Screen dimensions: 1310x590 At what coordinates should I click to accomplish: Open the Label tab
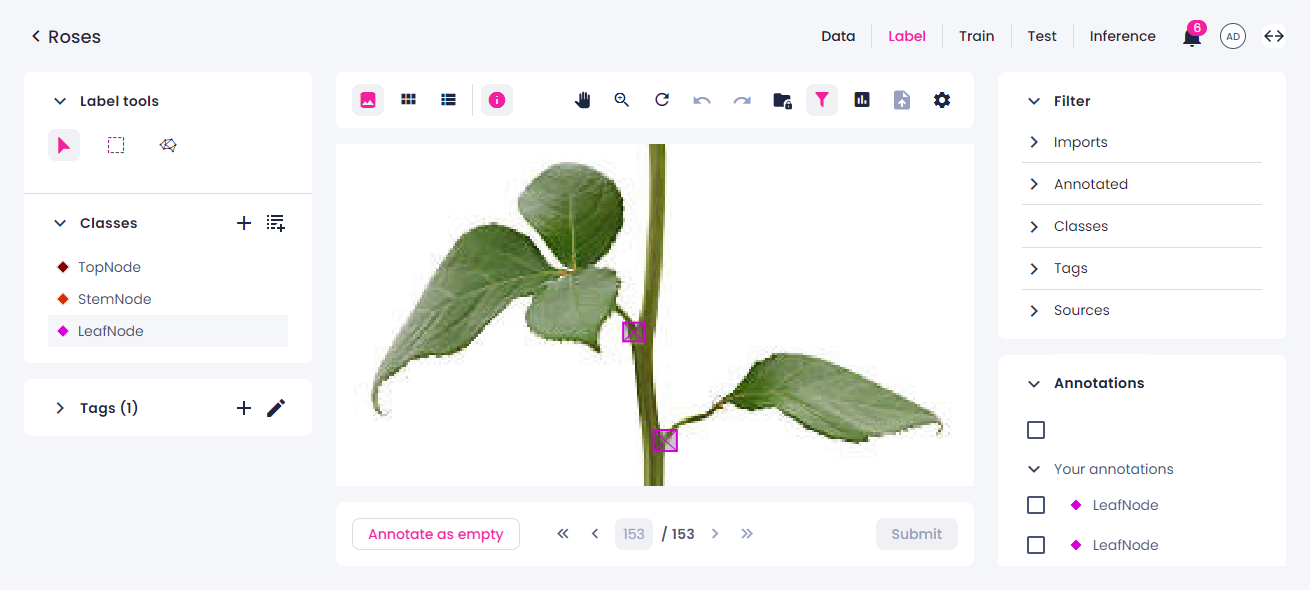907,36
